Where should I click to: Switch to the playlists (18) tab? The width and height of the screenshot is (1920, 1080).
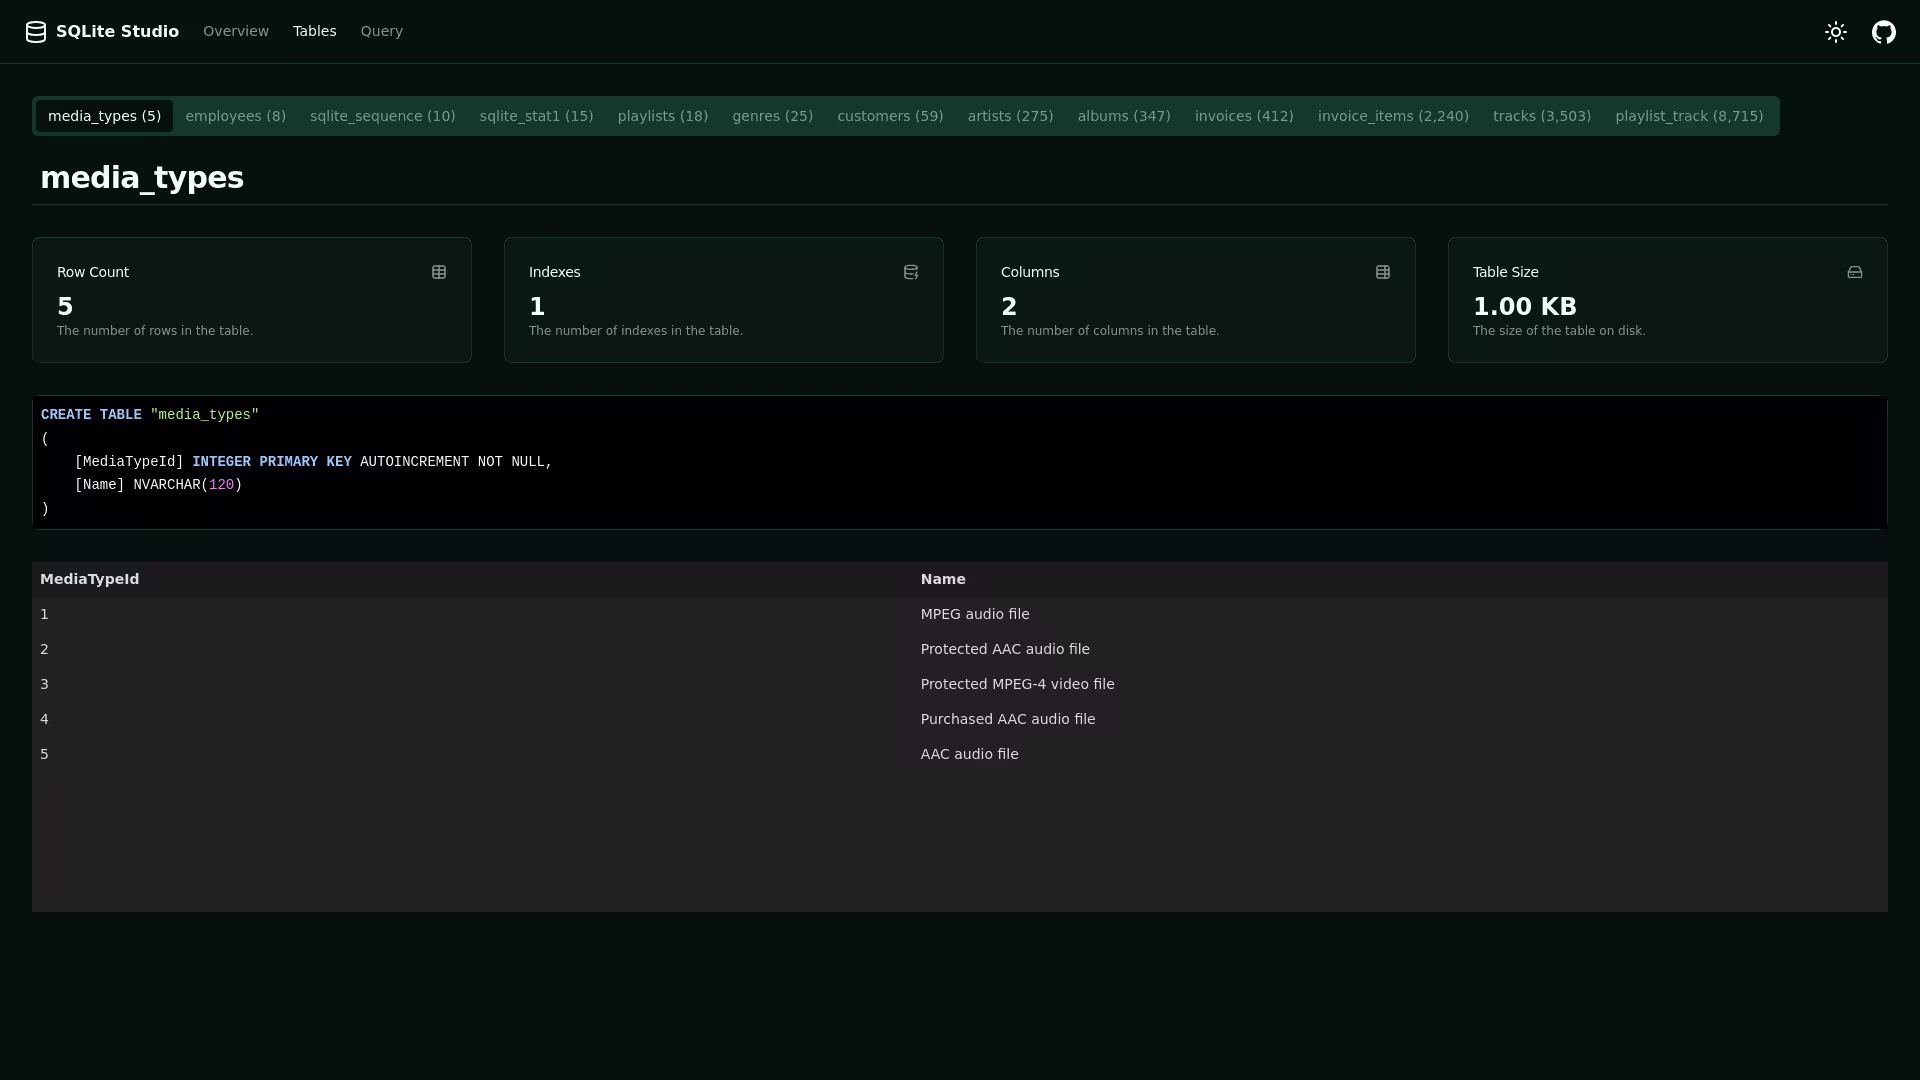[x=663, y=116]
